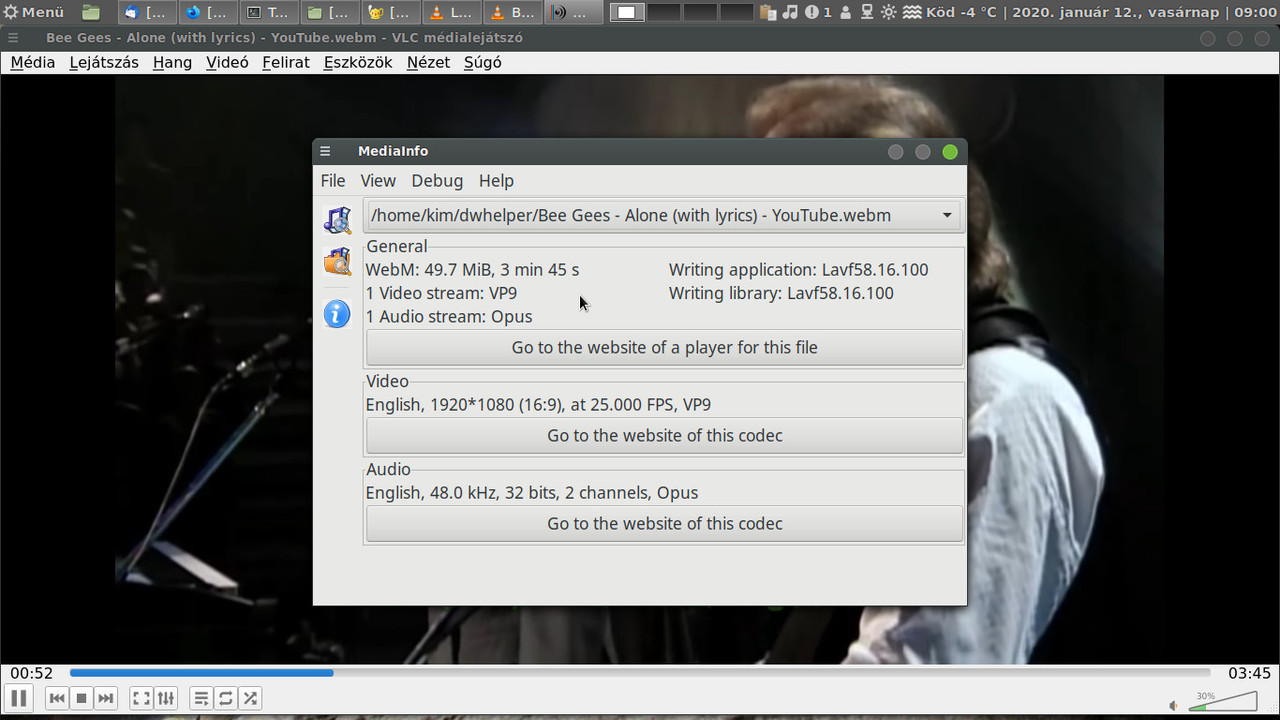Expand the file path dropdown in MediaInfo

click(x=946, y=215)
